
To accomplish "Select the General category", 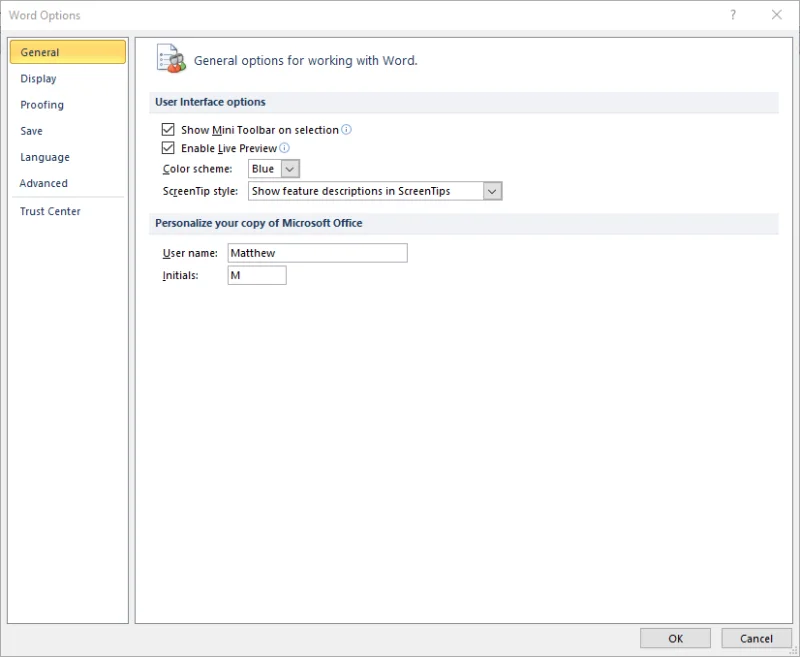I will click(67, 52).
